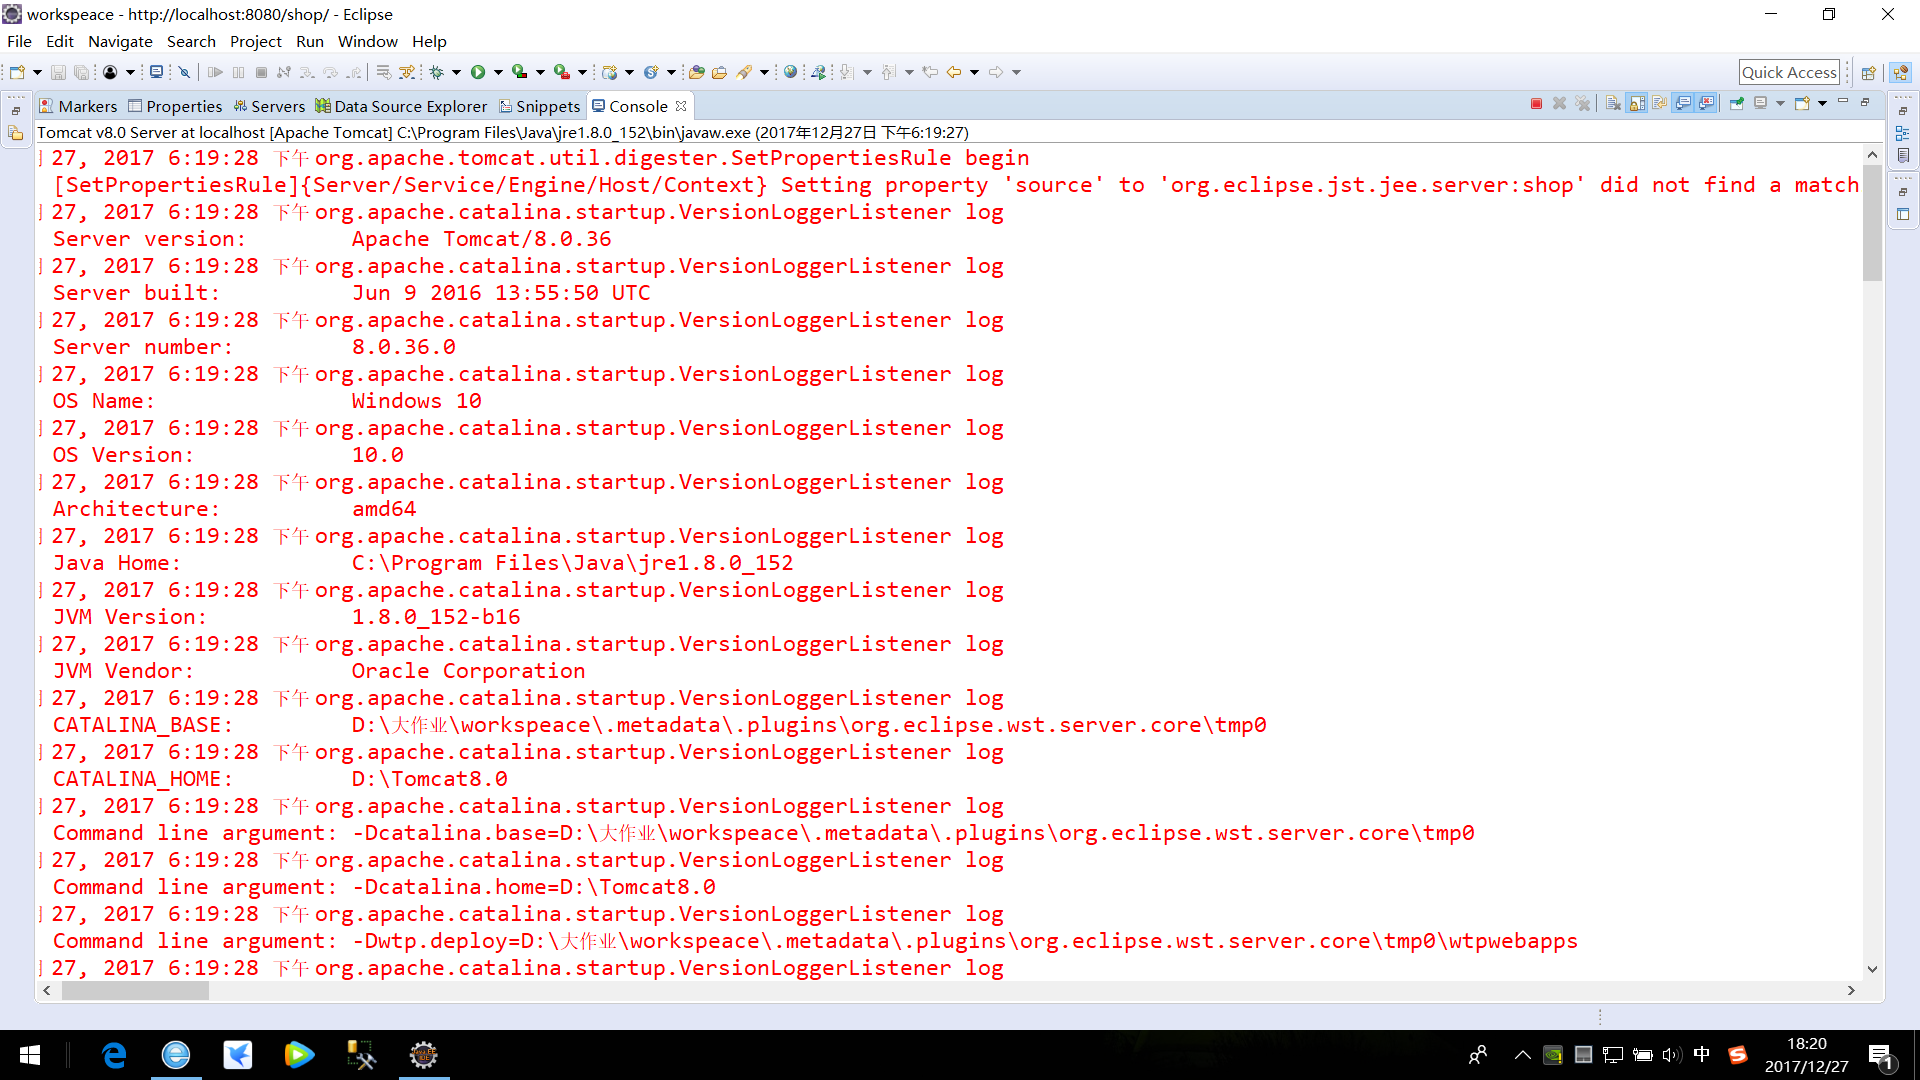Toggle Word Wrap in console

[x=1660, y=103]
